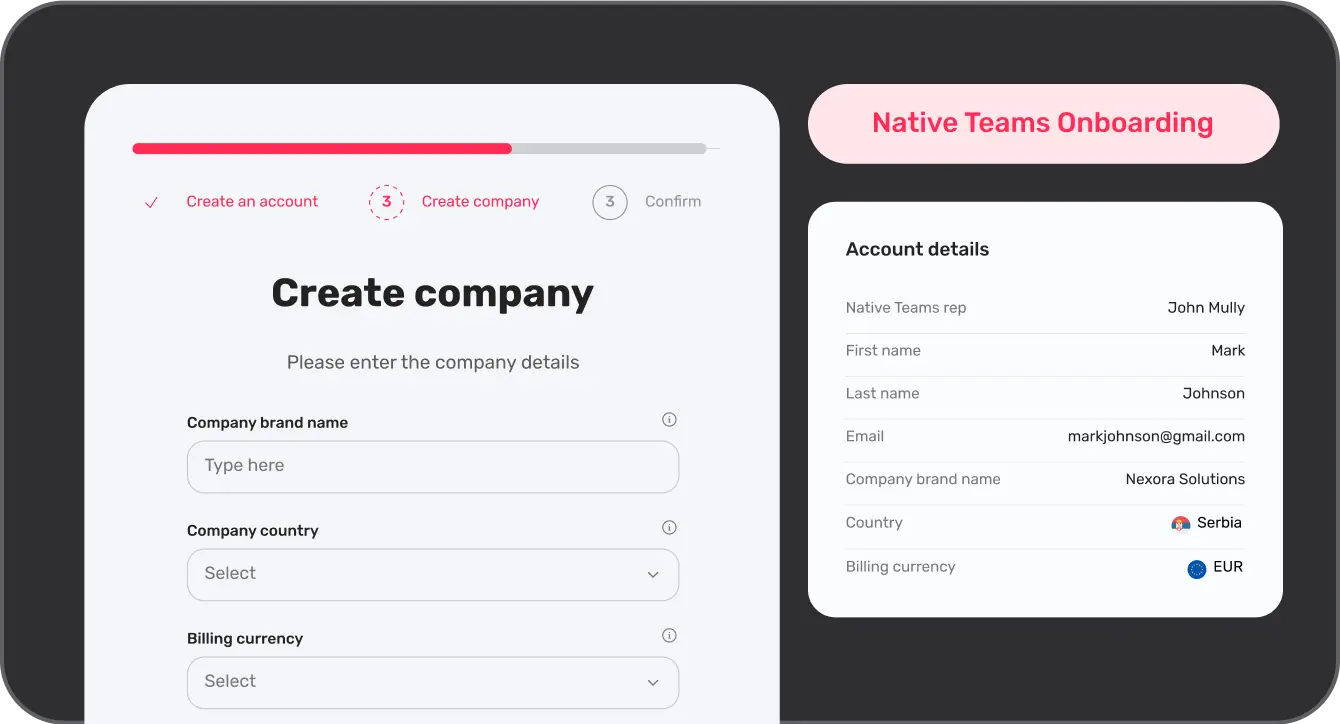
Task: Click info icon beside Company brand name
Action: click(670, 420)
